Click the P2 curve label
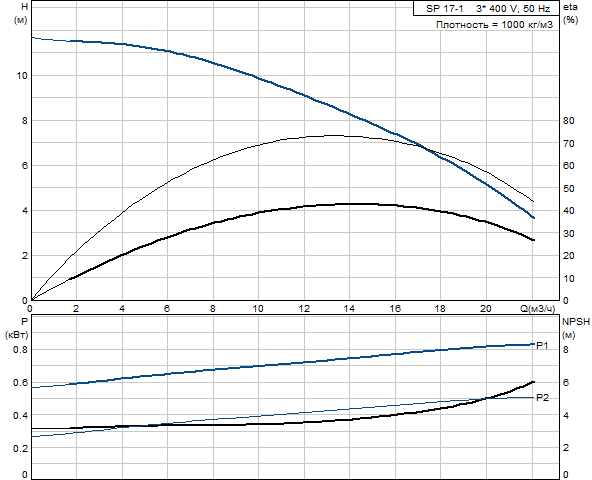This screenshot has width=592, height=480. pos(543,398)
